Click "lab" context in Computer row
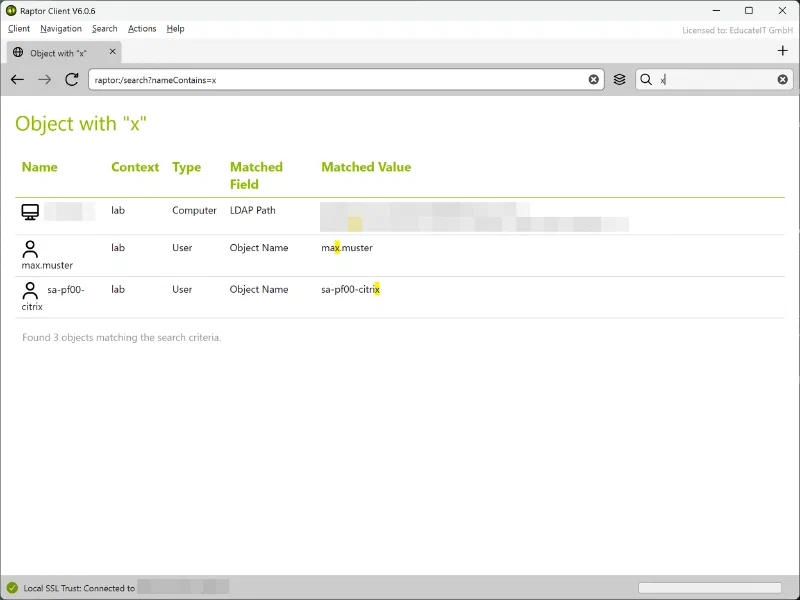800x600 pixels. (x=118, y=211)
